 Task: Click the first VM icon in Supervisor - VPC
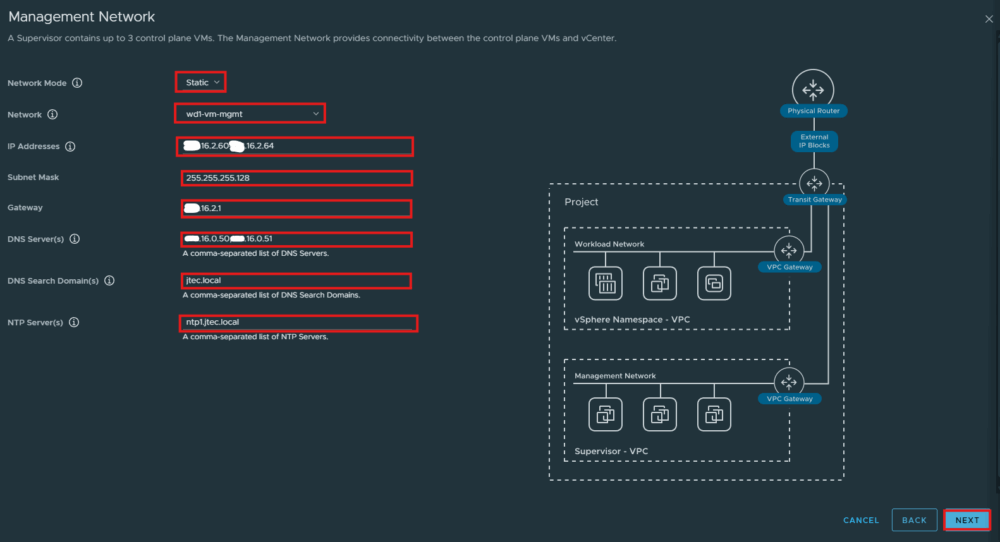click(605, 414)
